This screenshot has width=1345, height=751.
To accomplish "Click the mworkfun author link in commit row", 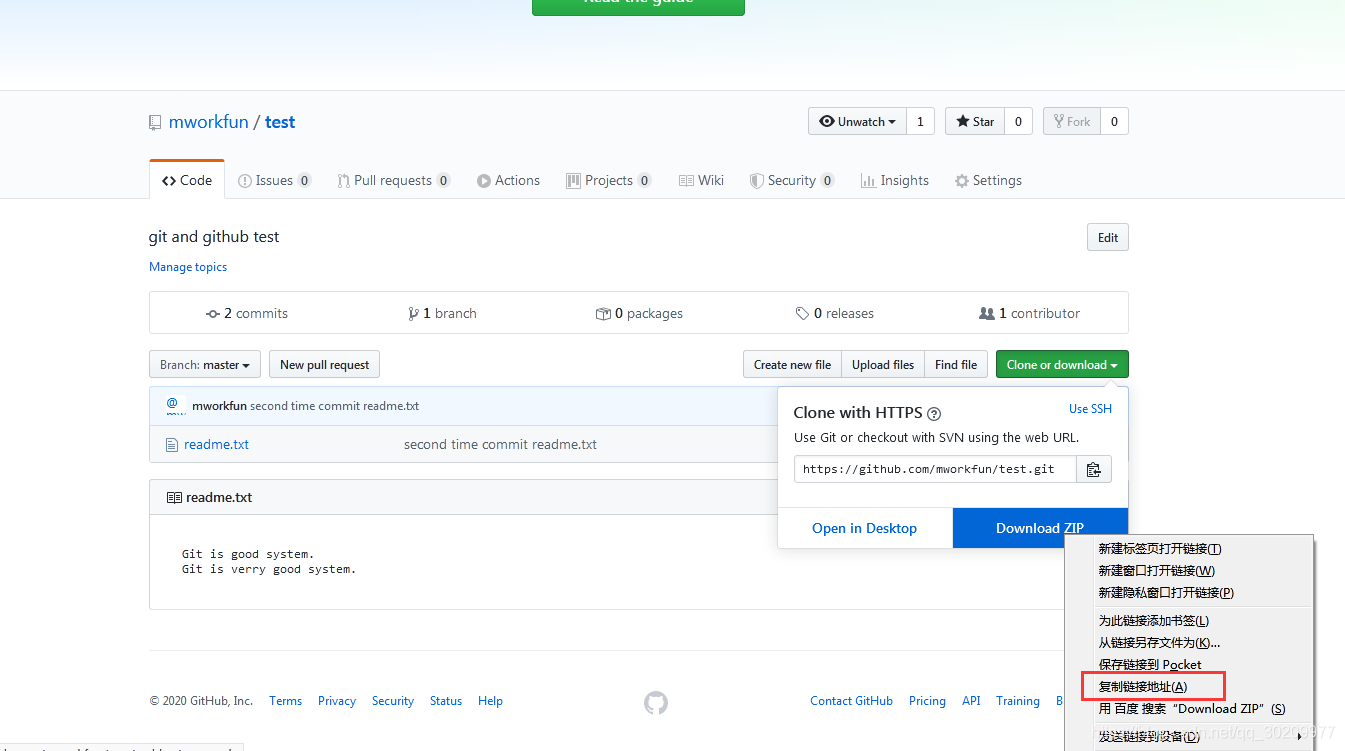I will [x=219, y=406].
